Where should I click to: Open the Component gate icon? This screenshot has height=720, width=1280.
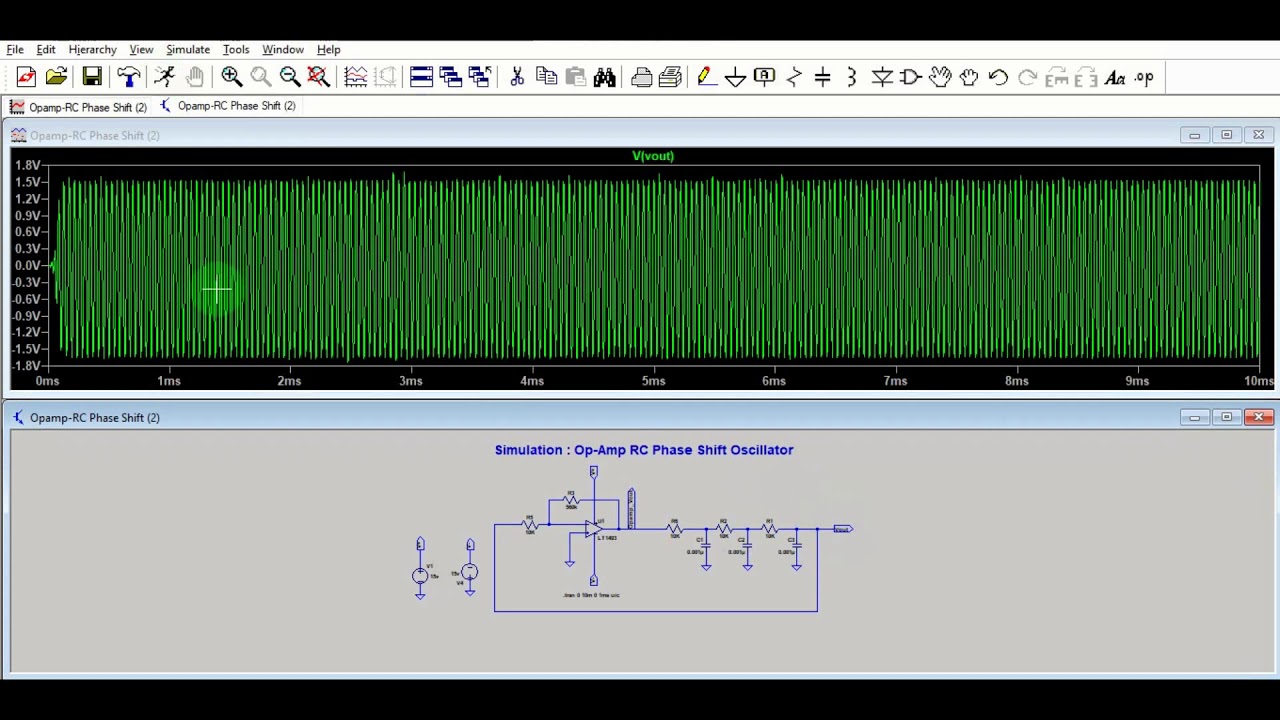coord(910,77)
